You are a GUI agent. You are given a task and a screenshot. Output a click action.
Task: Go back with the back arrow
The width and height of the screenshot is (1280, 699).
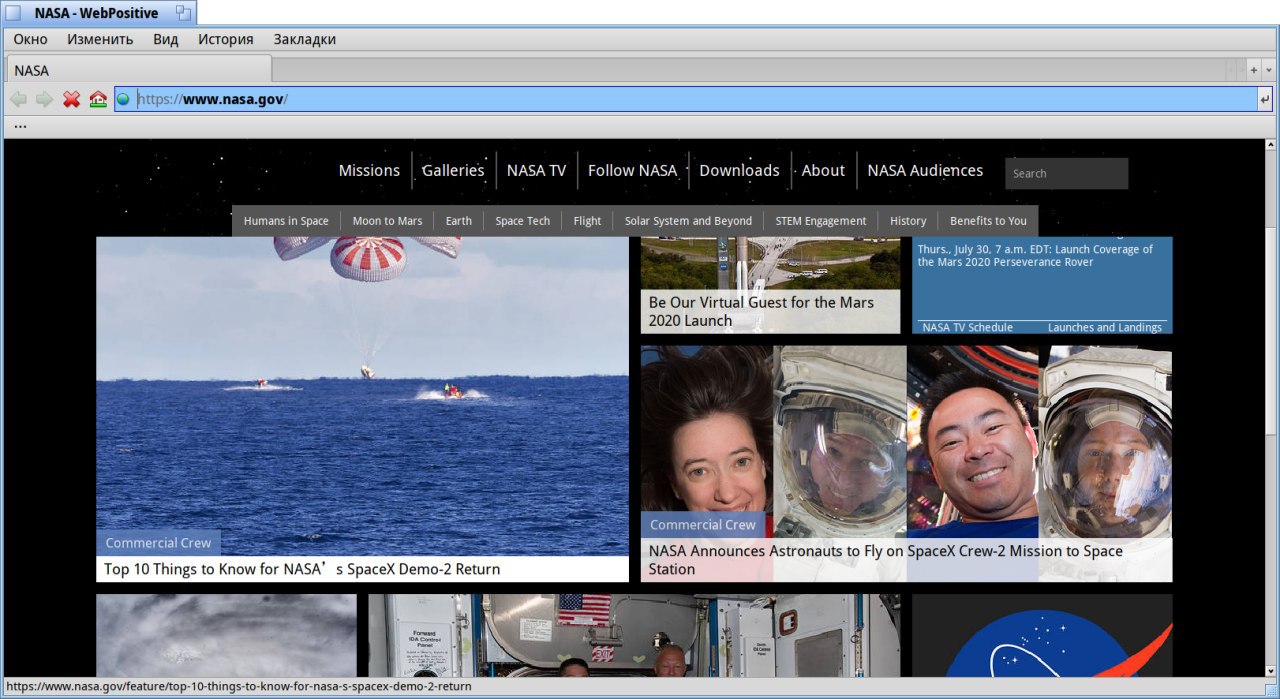[18, 99]
